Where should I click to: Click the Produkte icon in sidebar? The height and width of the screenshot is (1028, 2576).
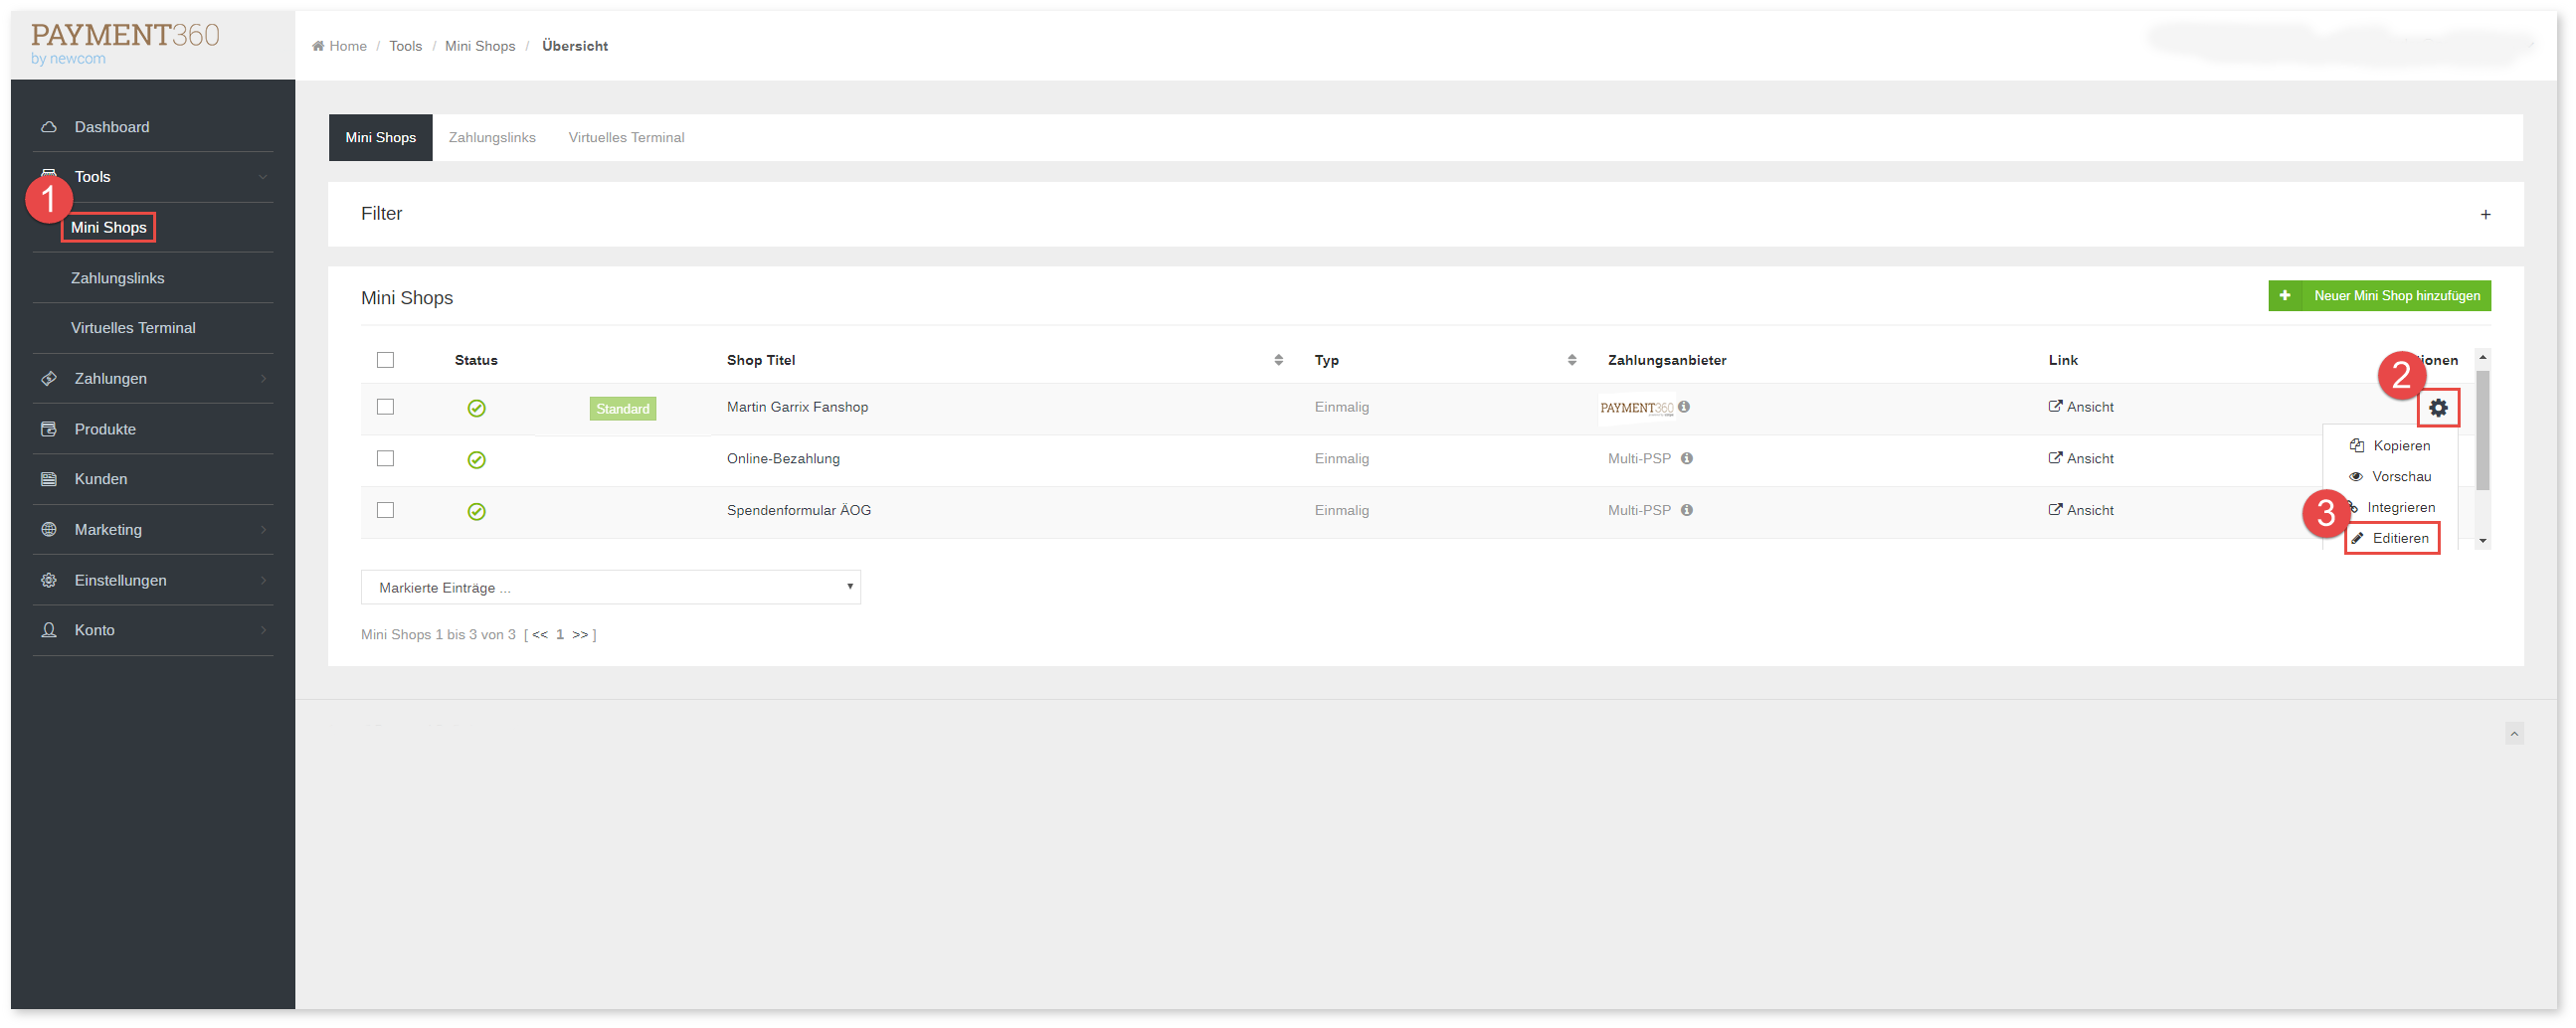48,429
